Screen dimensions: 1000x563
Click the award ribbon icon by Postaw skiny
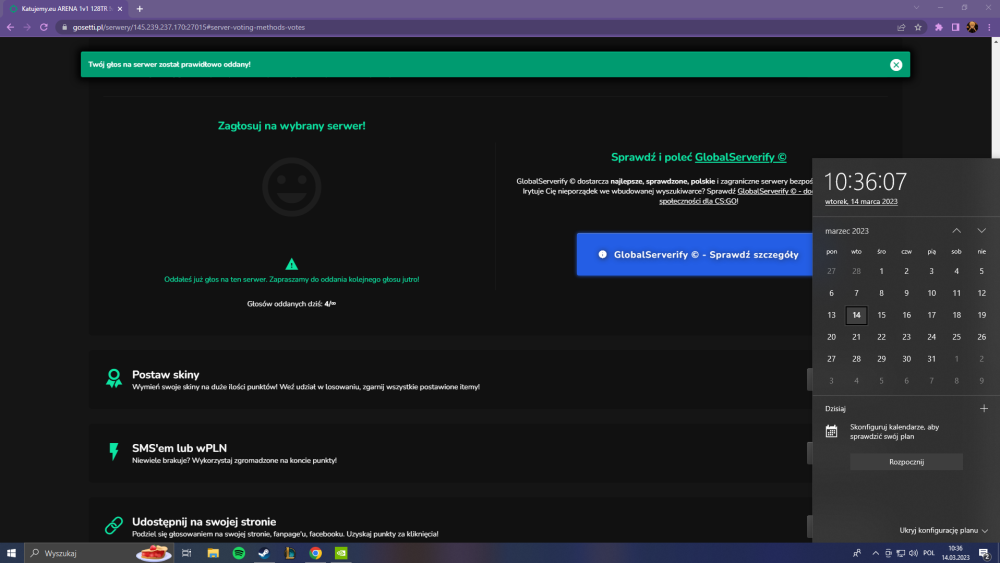tap(114, 378)
